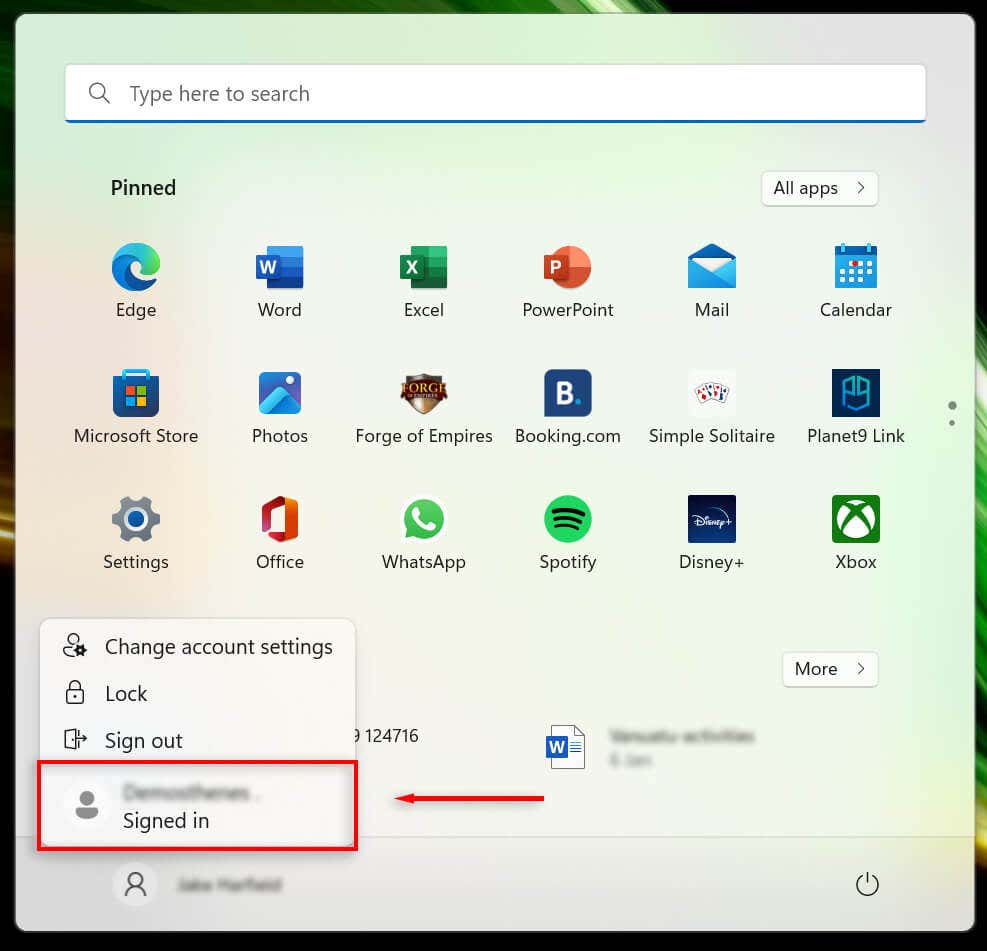This screenshot has height=951, width=987.
Task: Expand More recommended items
Action: click(830, 669)
